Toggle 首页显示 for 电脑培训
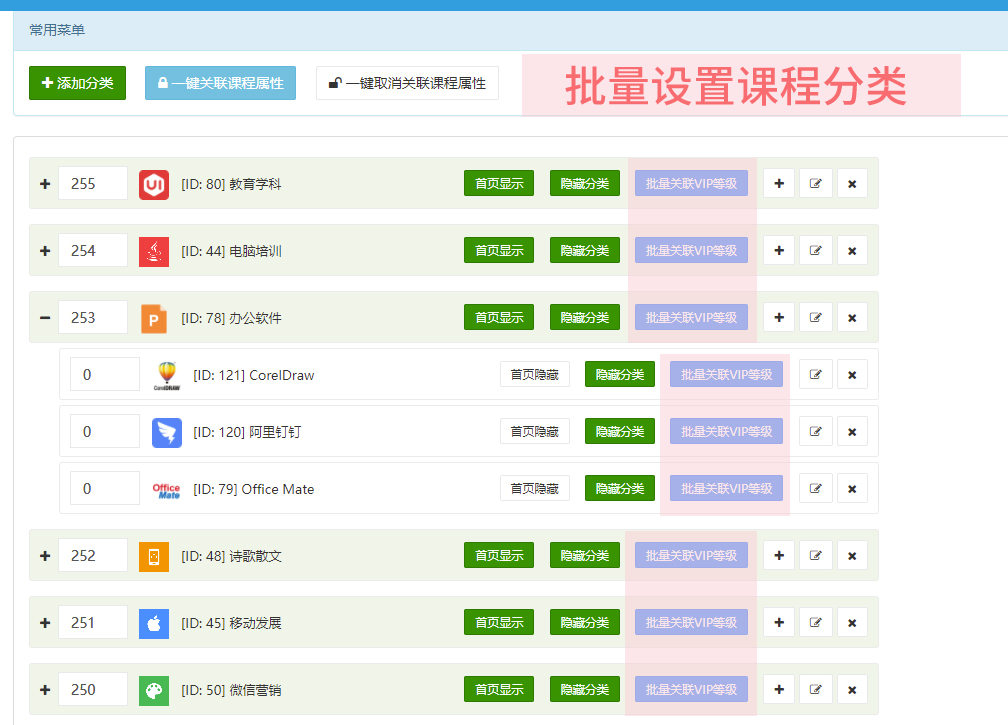1008x725 pixels. pyautogui.click(x=499, y=250)
